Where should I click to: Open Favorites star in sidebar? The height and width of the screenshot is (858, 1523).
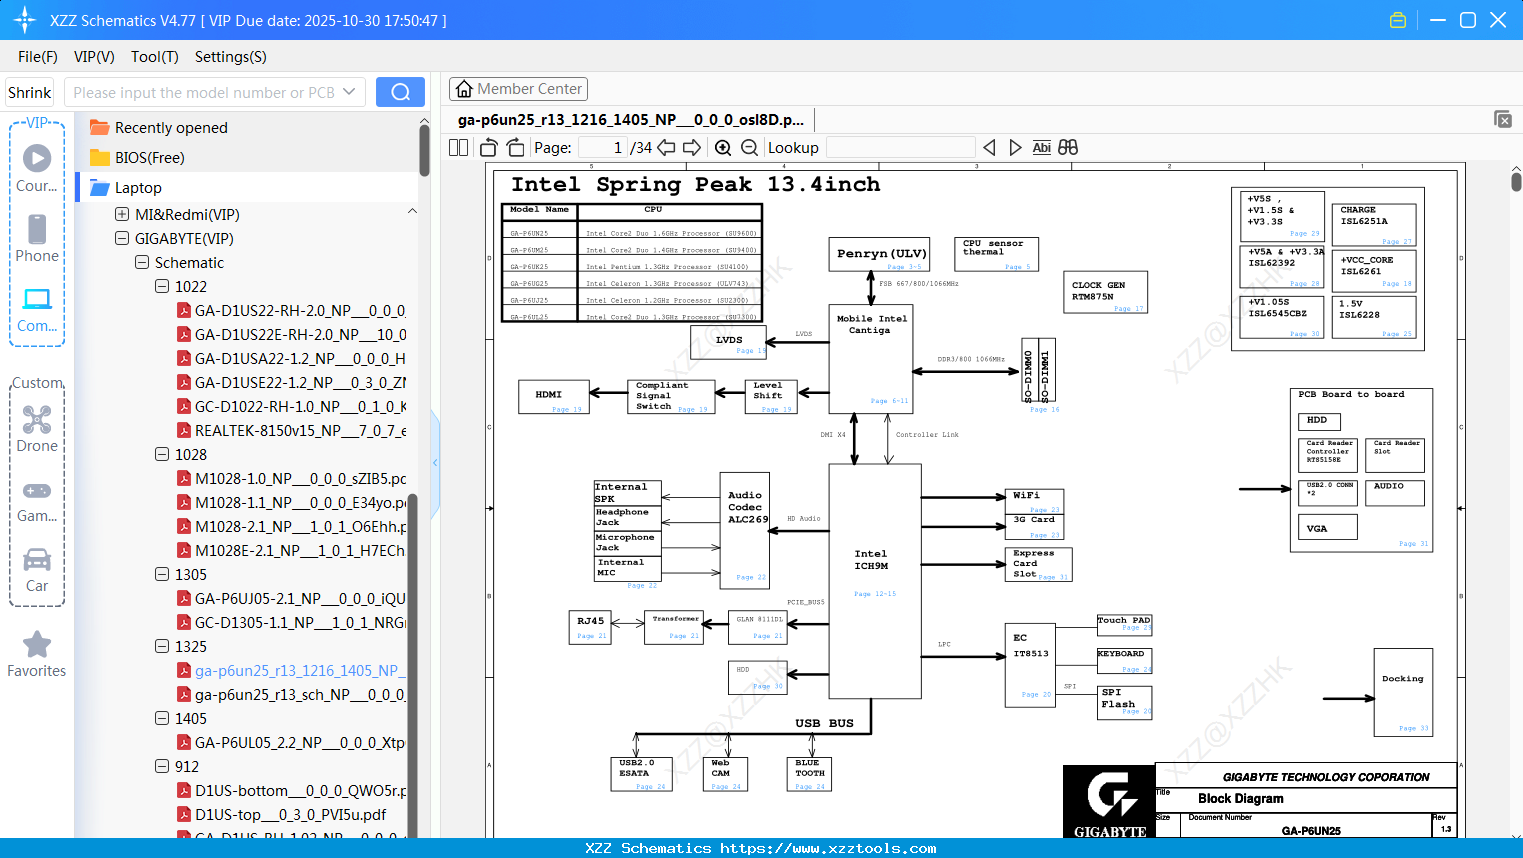click(x=37, y=654)
